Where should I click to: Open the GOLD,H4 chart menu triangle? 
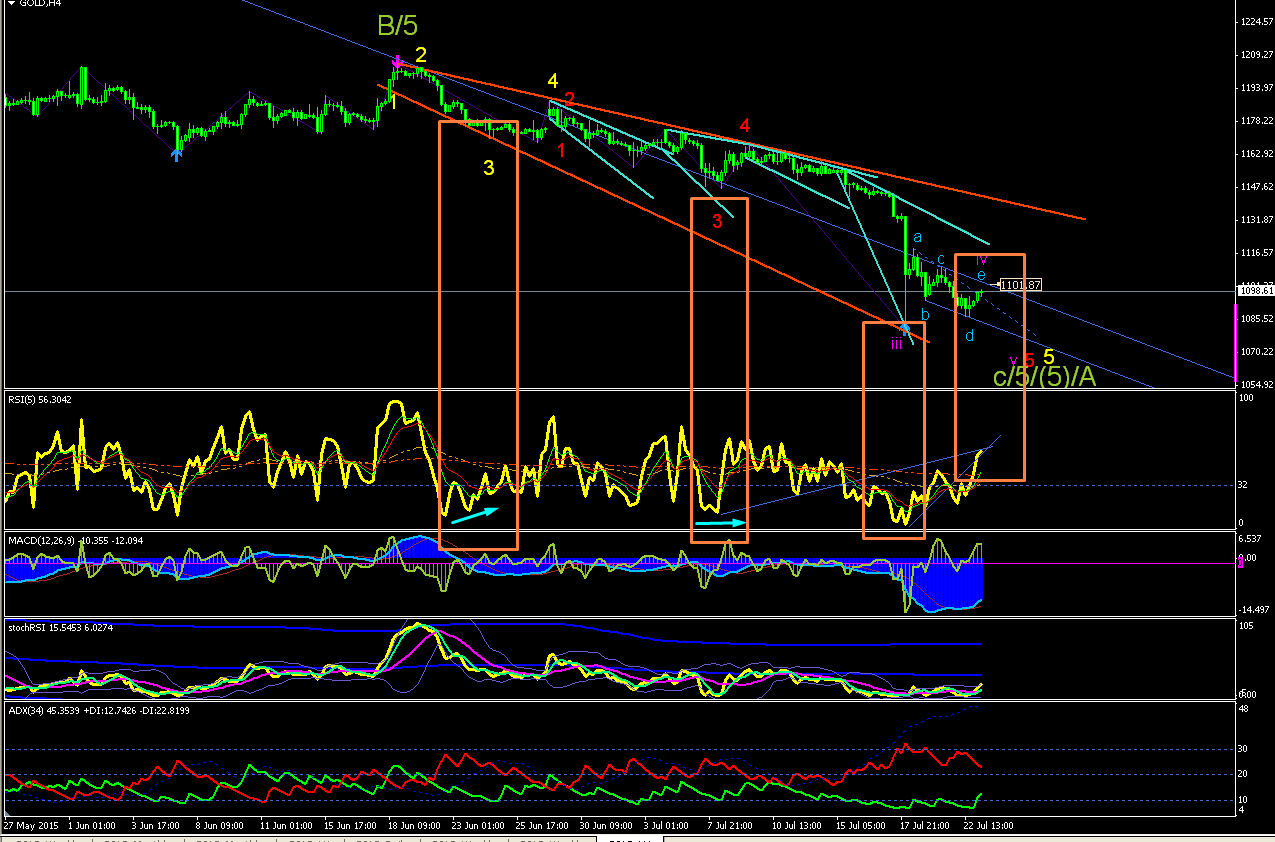tap(9, 5)
